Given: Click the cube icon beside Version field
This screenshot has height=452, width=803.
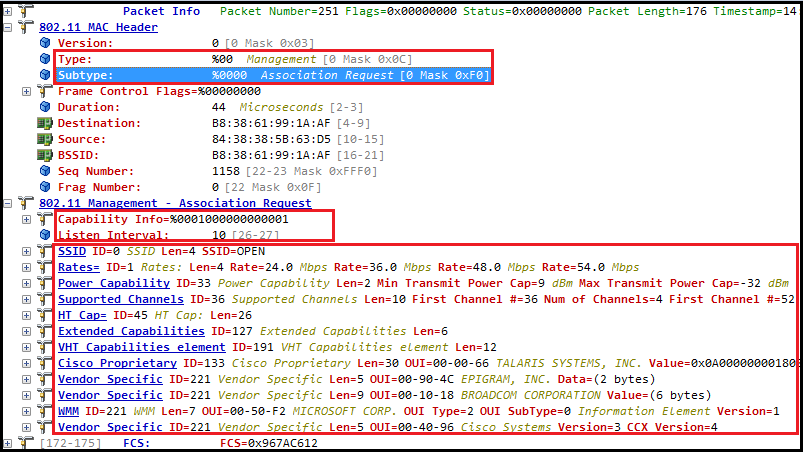Looking at the screenshot, I should pyautogui.click(x=45, y=43).
